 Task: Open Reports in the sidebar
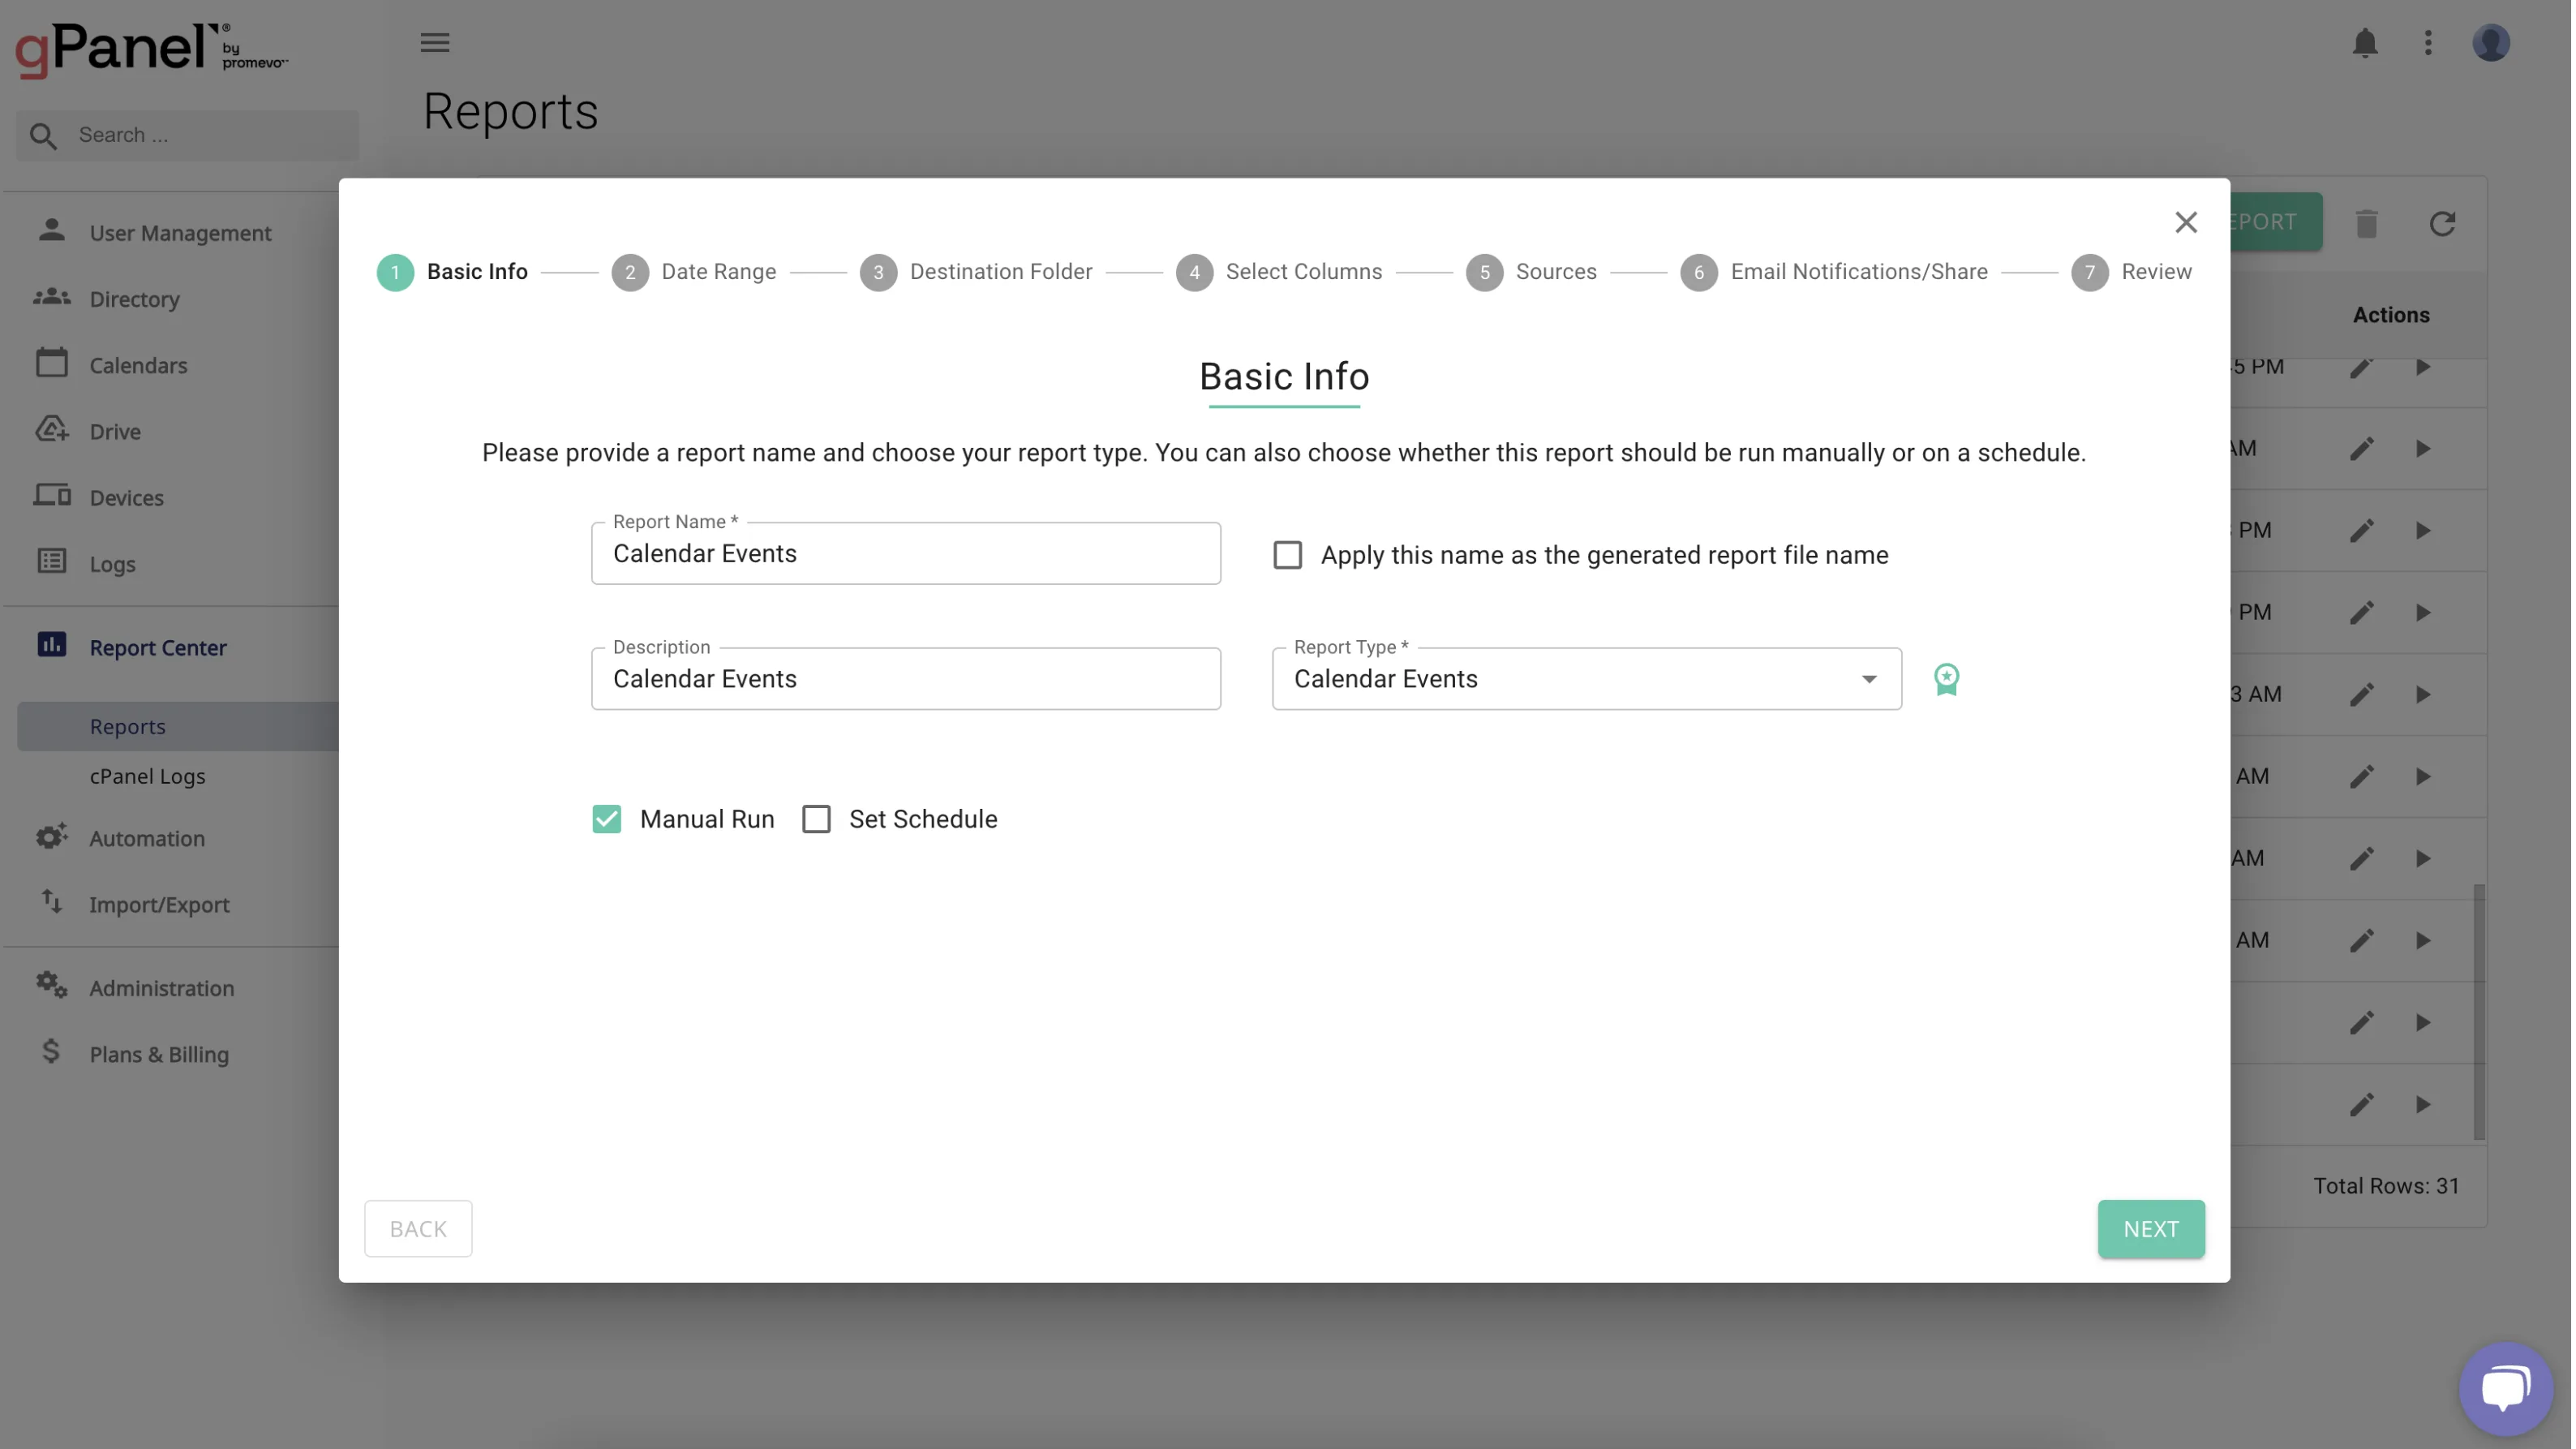coord(128,726)
